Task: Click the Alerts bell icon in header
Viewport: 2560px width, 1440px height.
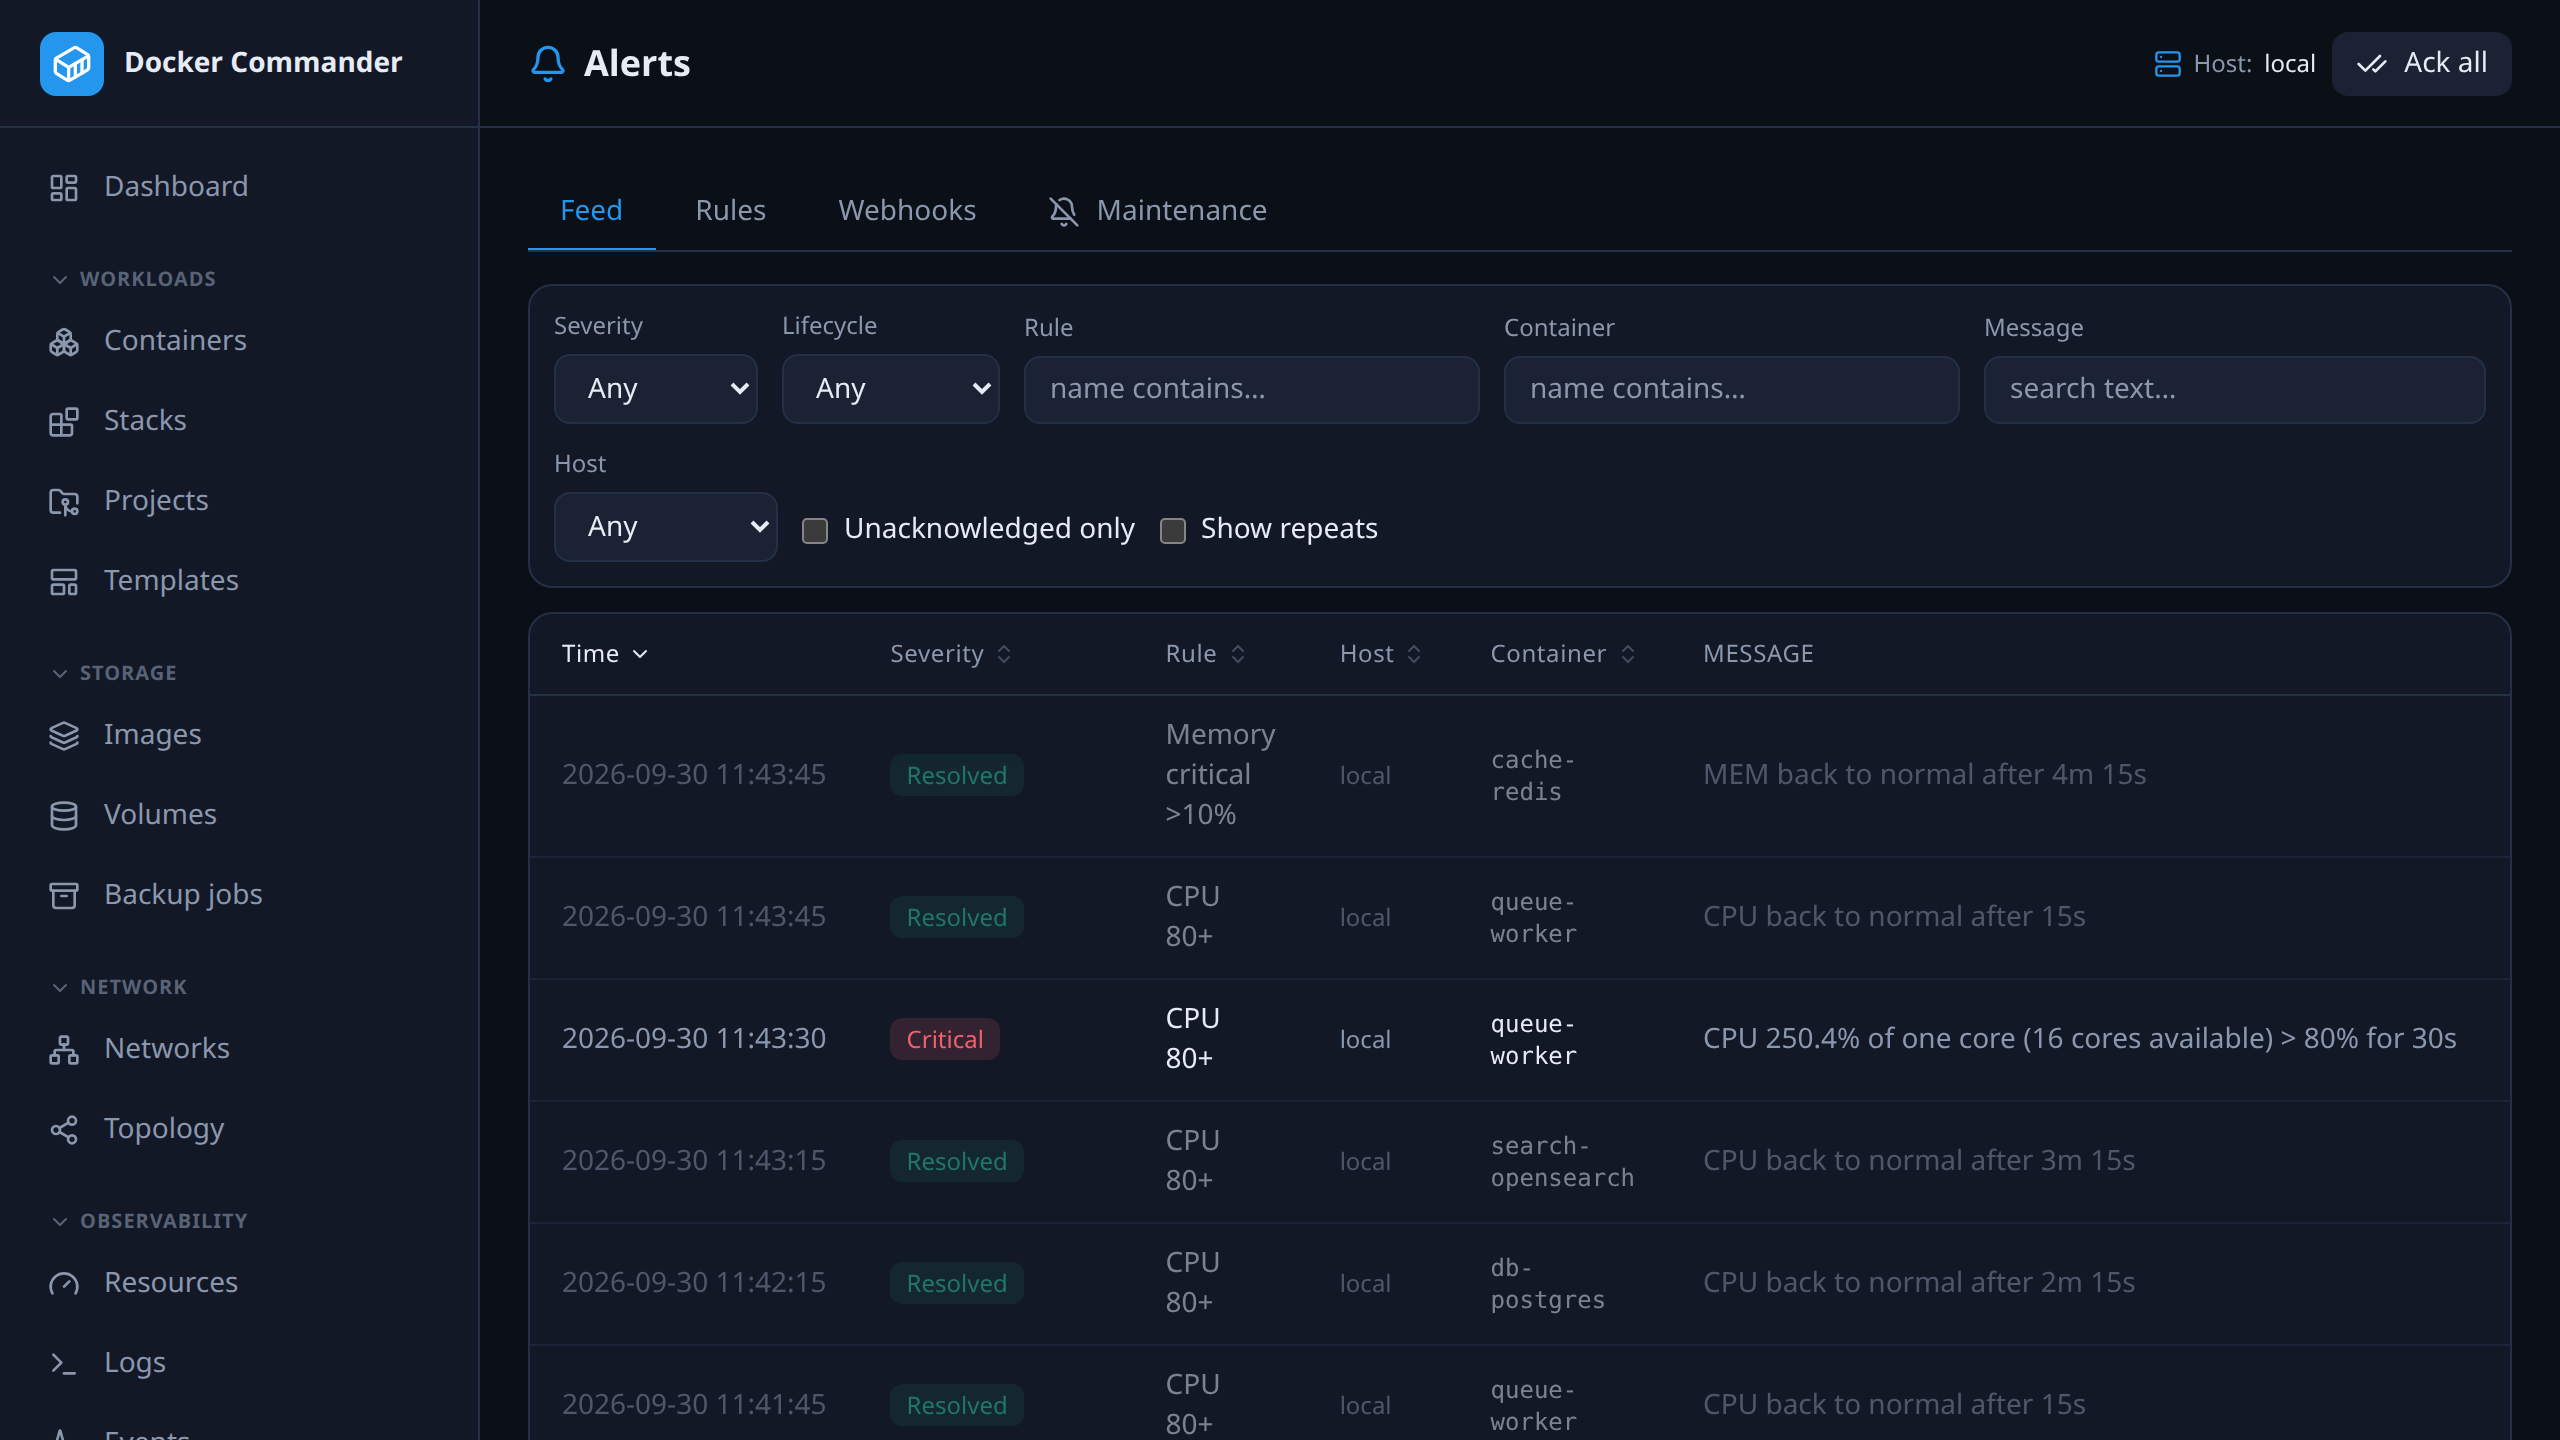Action: 548,64
